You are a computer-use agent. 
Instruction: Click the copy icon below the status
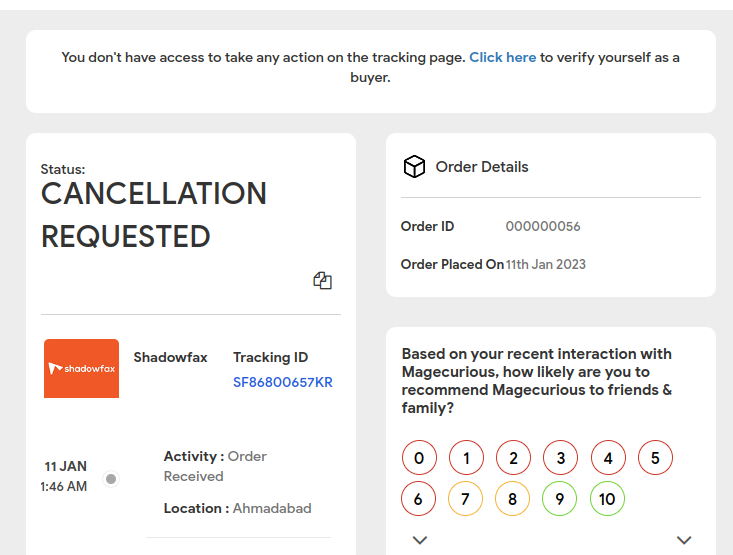click(322, 281)
